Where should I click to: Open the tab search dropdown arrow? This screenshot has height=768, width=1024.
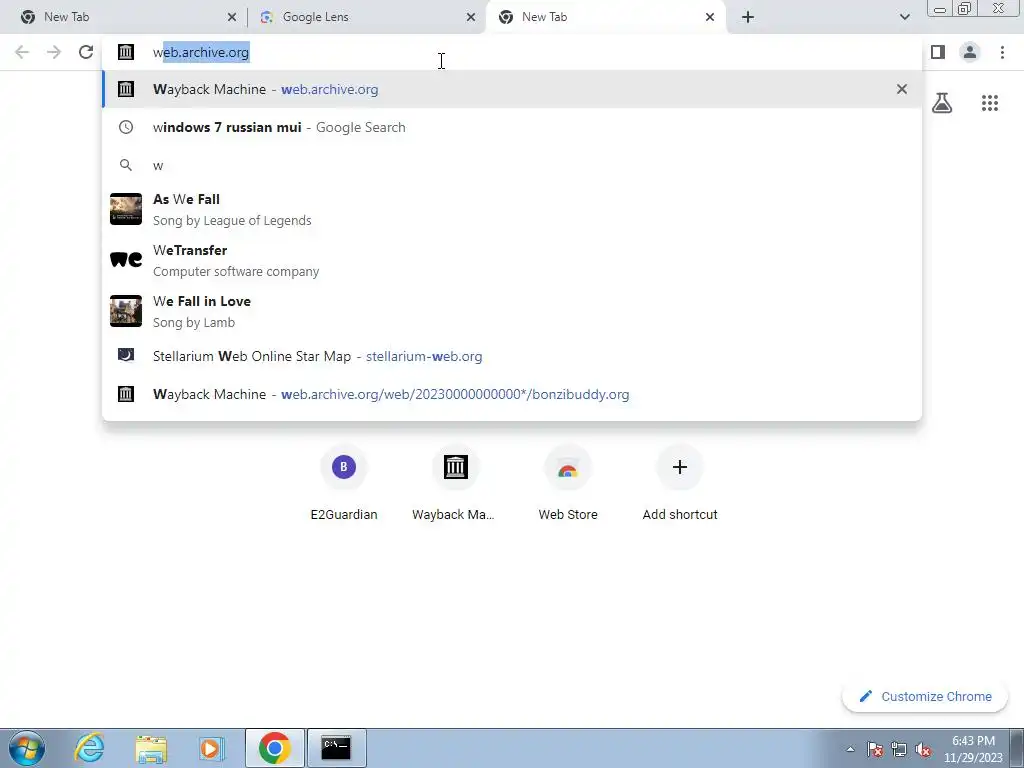[x=904, y=17]
